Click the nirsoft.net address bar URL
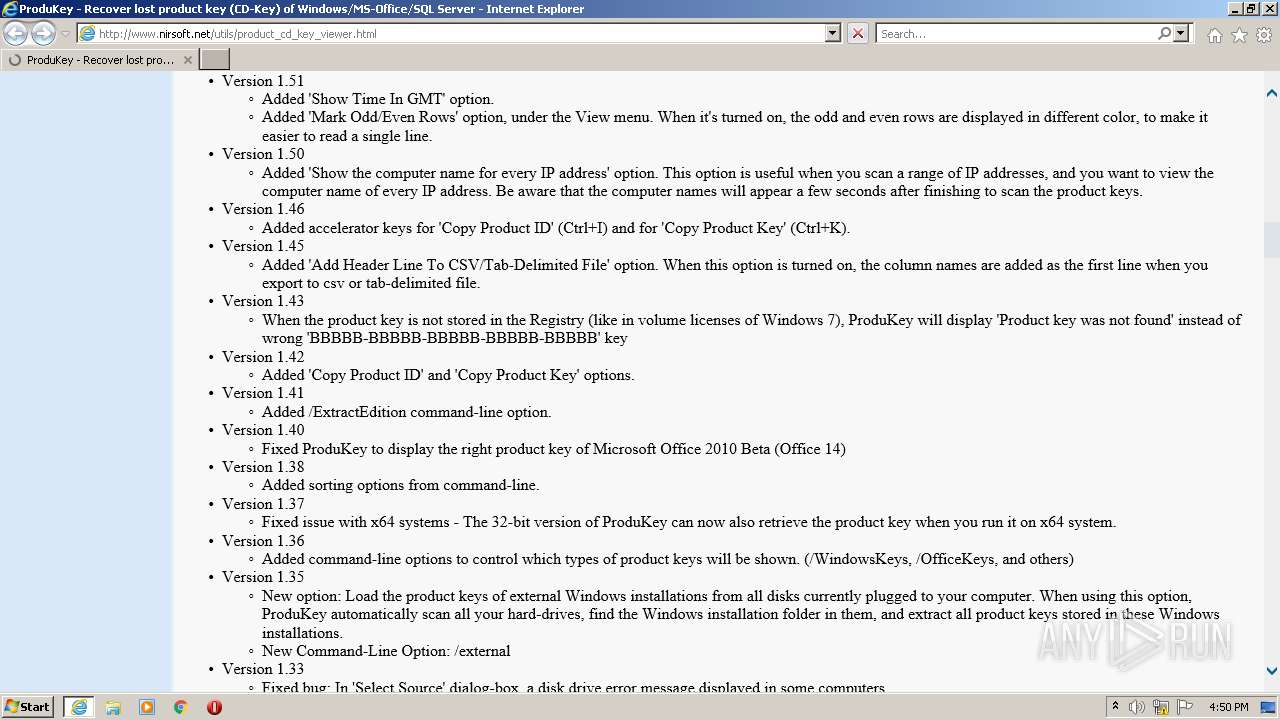This screenshot has height=720, width=1280. (x=237, y=34)
